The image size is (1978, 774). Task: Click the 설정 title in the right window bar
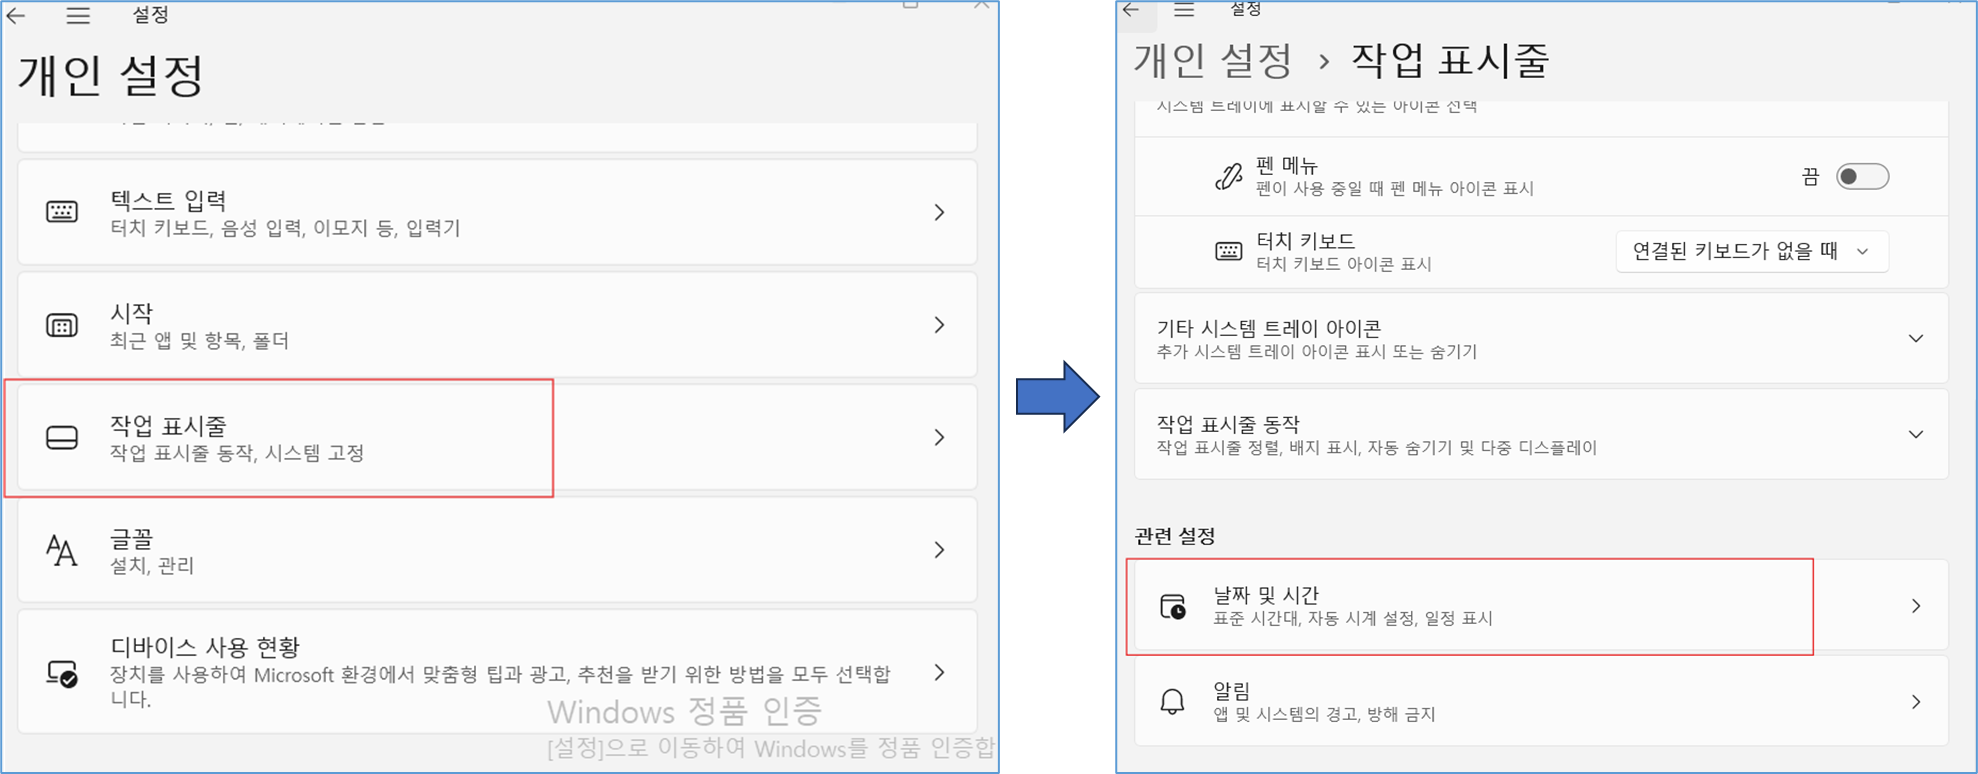pyautogui.click(x=1246, y=9)
